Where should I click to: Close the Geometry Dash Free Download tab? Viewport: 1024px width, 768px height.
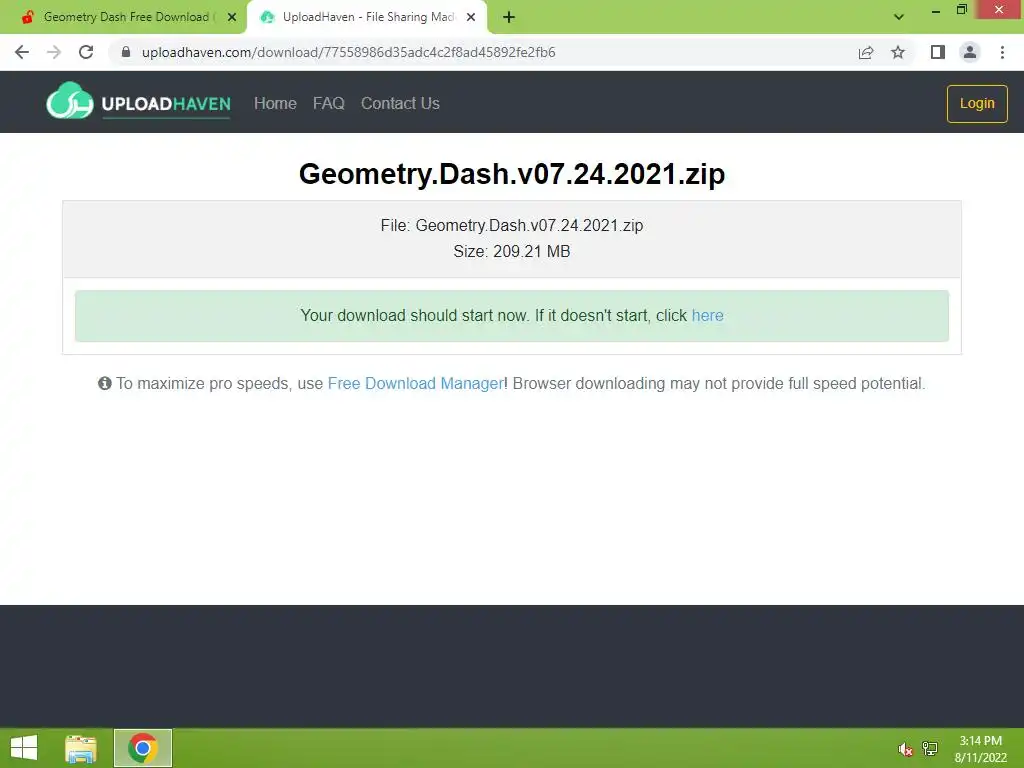(232, 17)
